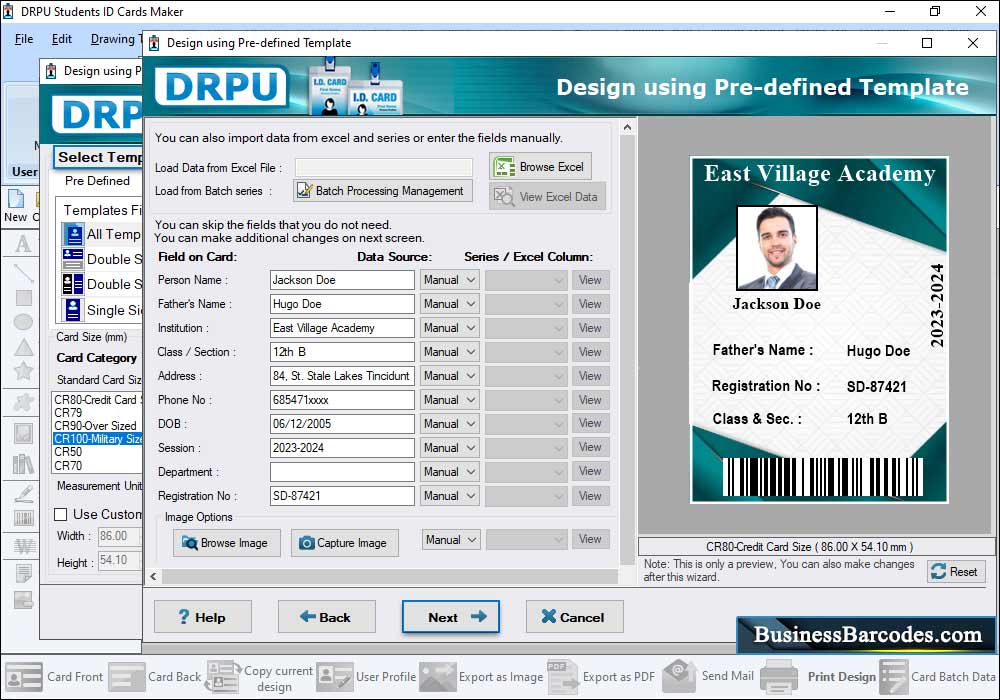Click the Back button
This screenshot has height=700, width=1000.
tap(327, 617)
